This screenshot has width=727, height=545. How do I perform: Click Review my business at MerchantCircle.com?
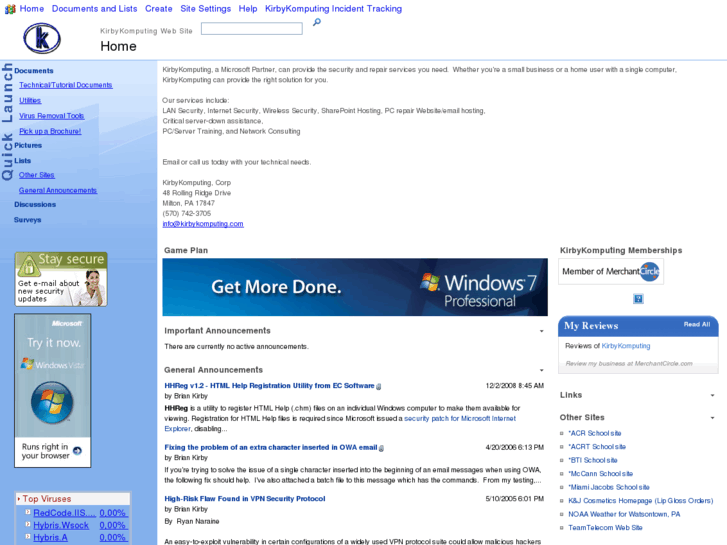pos(629,364)
